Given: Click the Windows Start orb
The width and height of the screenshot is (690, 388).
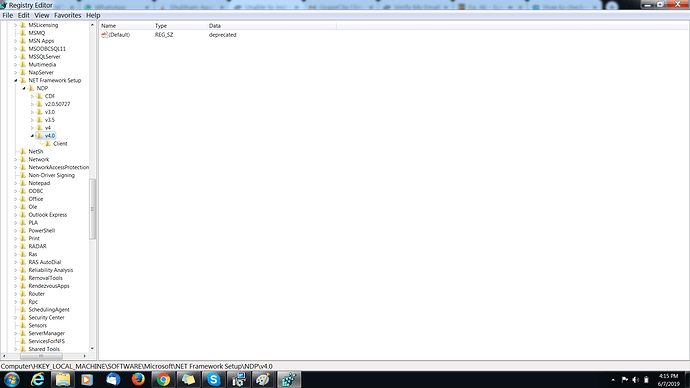Looking at the screenshot, I should click(x=12, y=379).
